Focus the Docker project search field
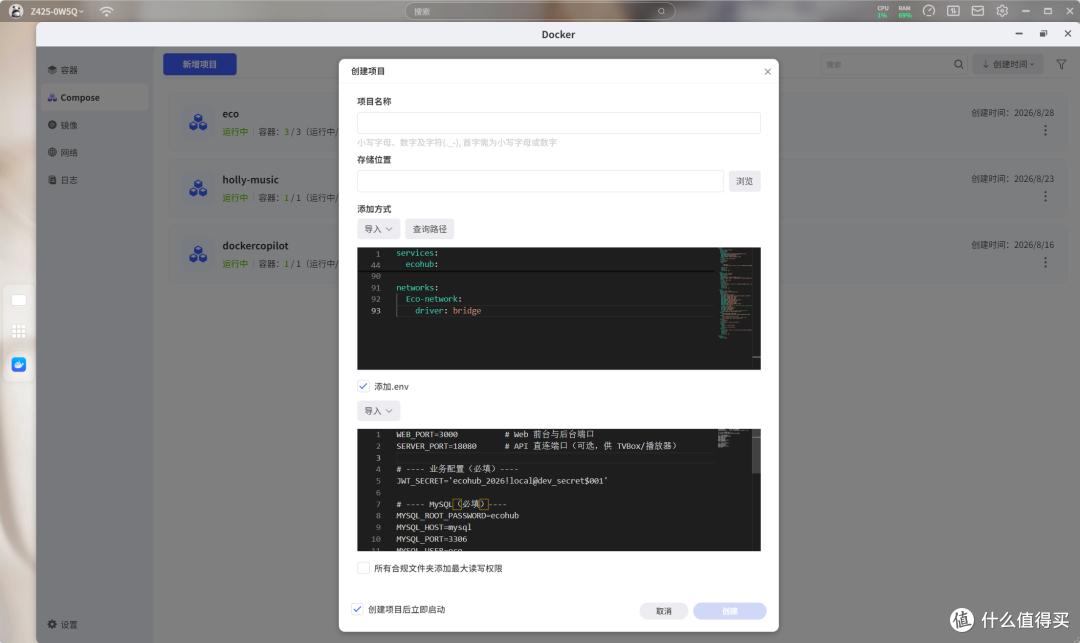Screen dimensions: 1080x643 point(886,65)
